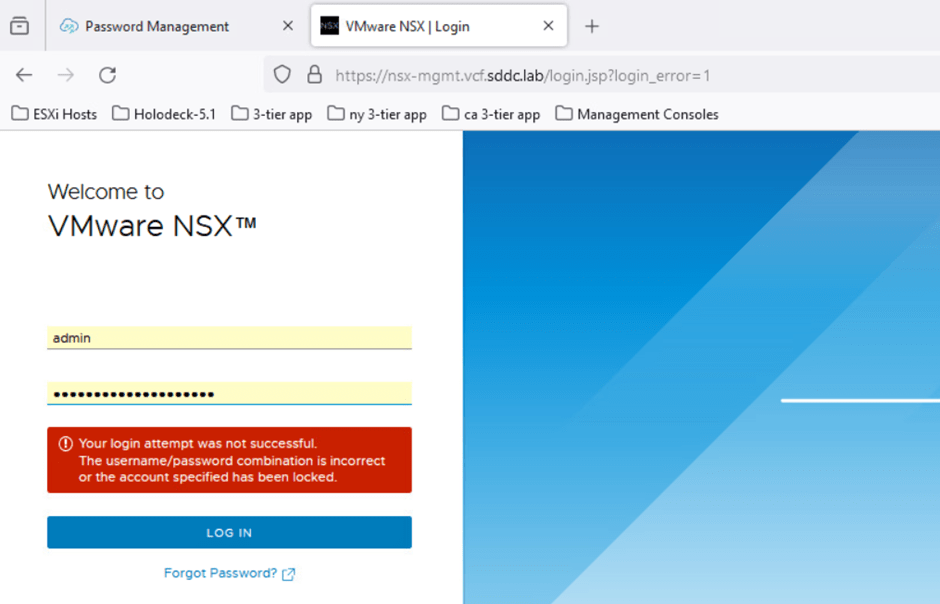Select the VMware NSX Login tab
Image resolution: width=940 pixels, height=604 pixels.
coord(420,26)
